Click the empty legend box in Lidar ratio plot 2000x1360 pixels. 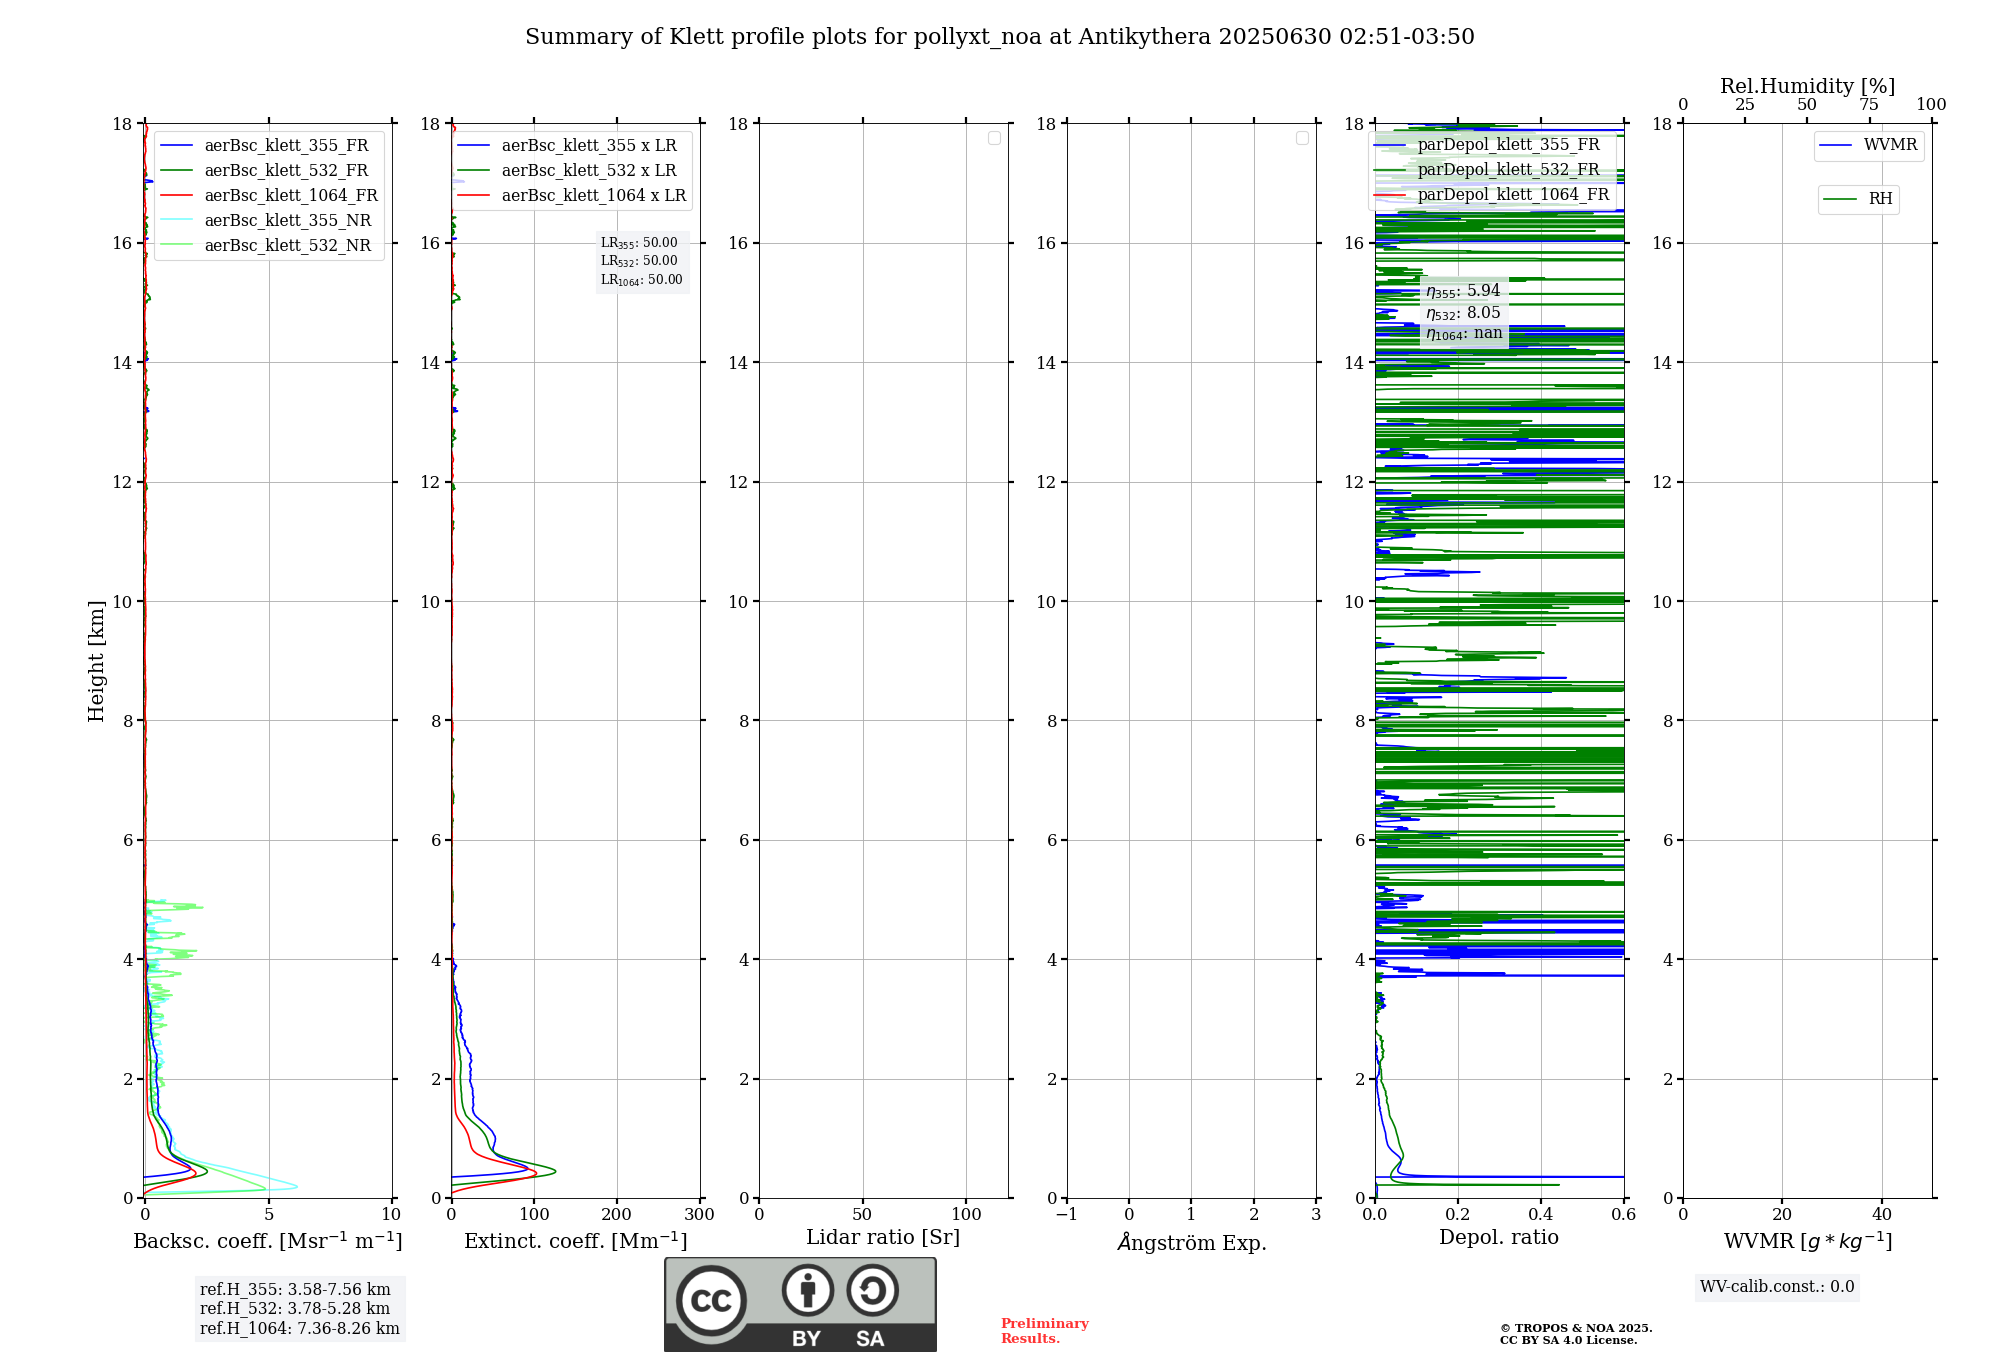(x=994, y=138)
